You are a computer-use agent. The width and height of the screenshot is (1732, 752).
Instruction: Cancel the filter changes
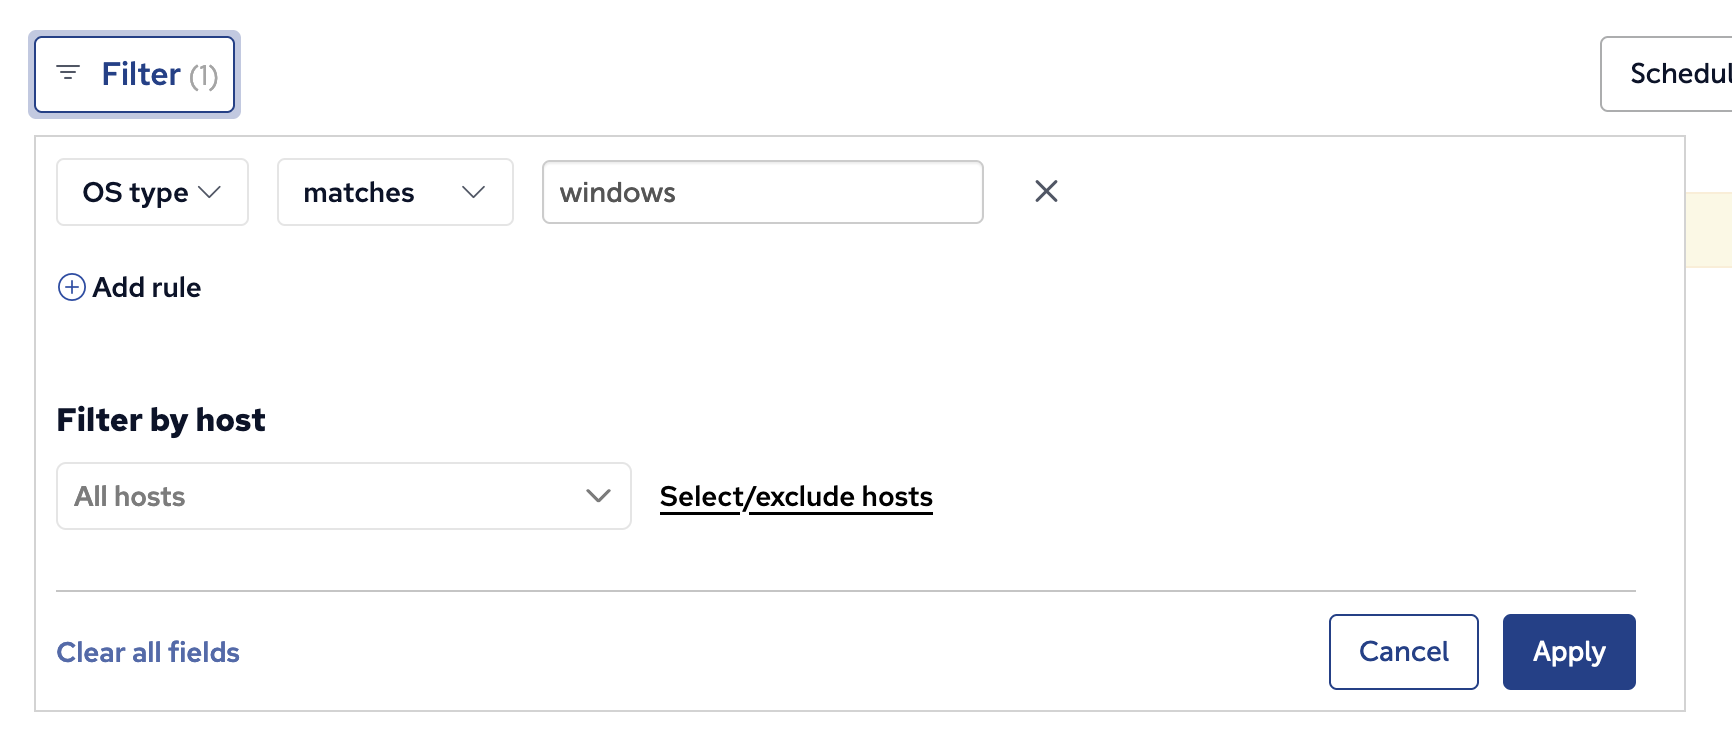click(x=1403, y=652)
